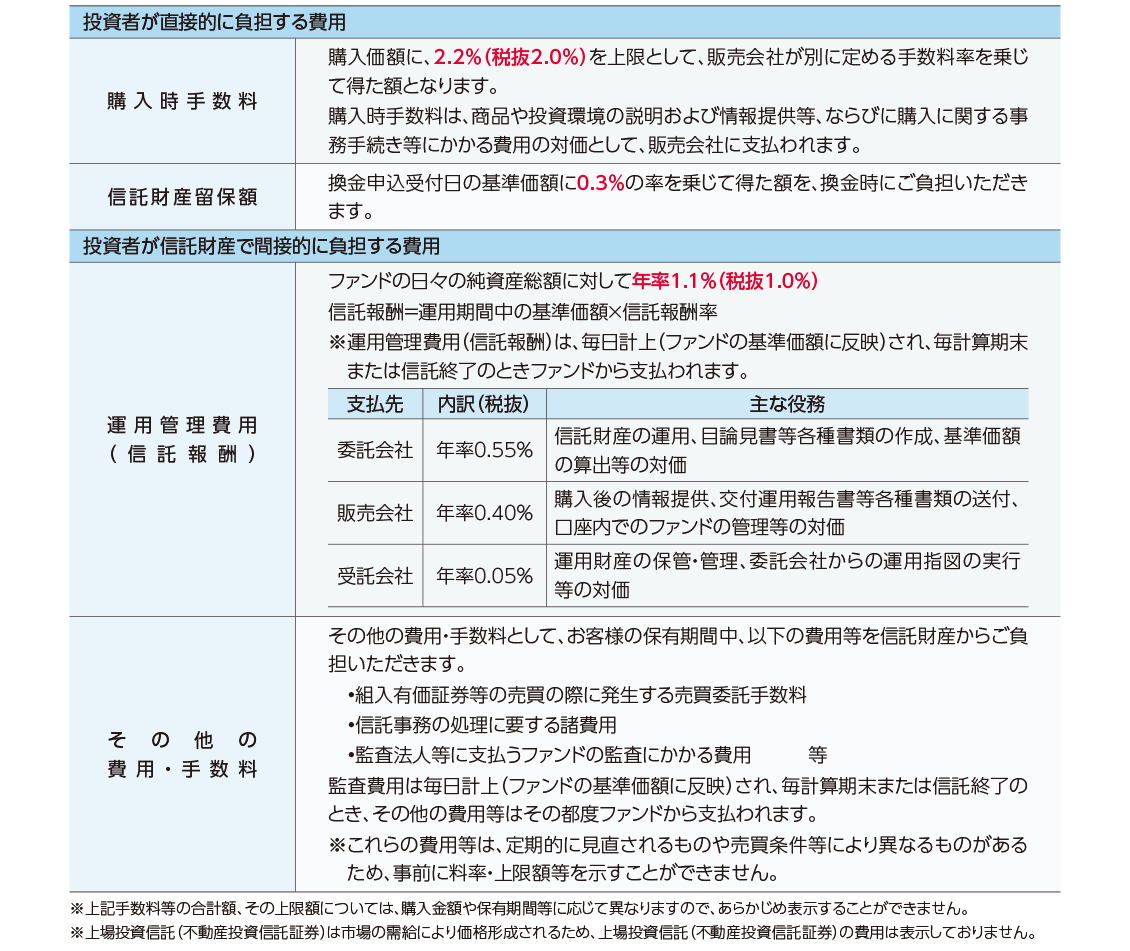Click the 年率0.40% cell
The image size is (1130, 951).
(485, 513)
